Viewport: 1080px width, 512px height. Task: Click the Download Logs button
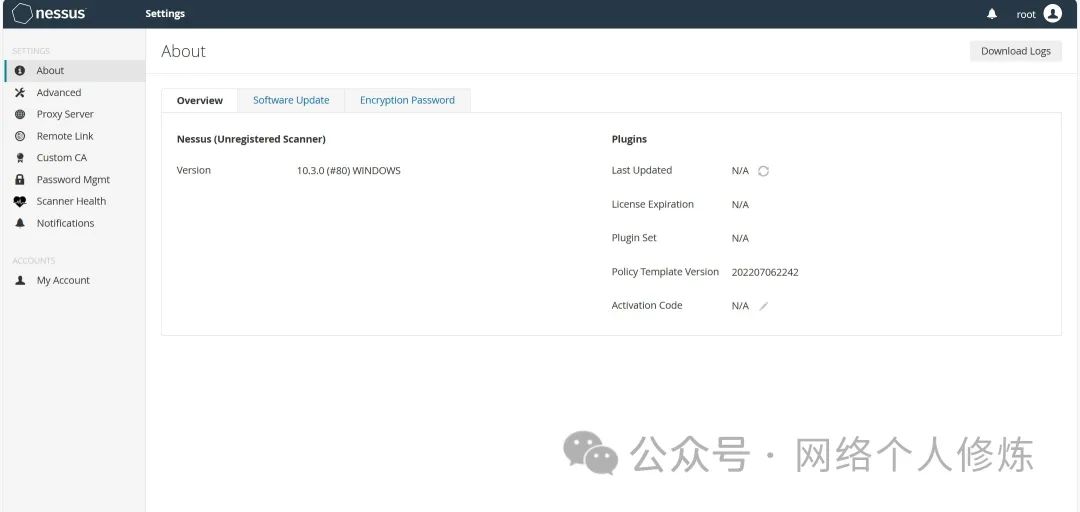1016,51
